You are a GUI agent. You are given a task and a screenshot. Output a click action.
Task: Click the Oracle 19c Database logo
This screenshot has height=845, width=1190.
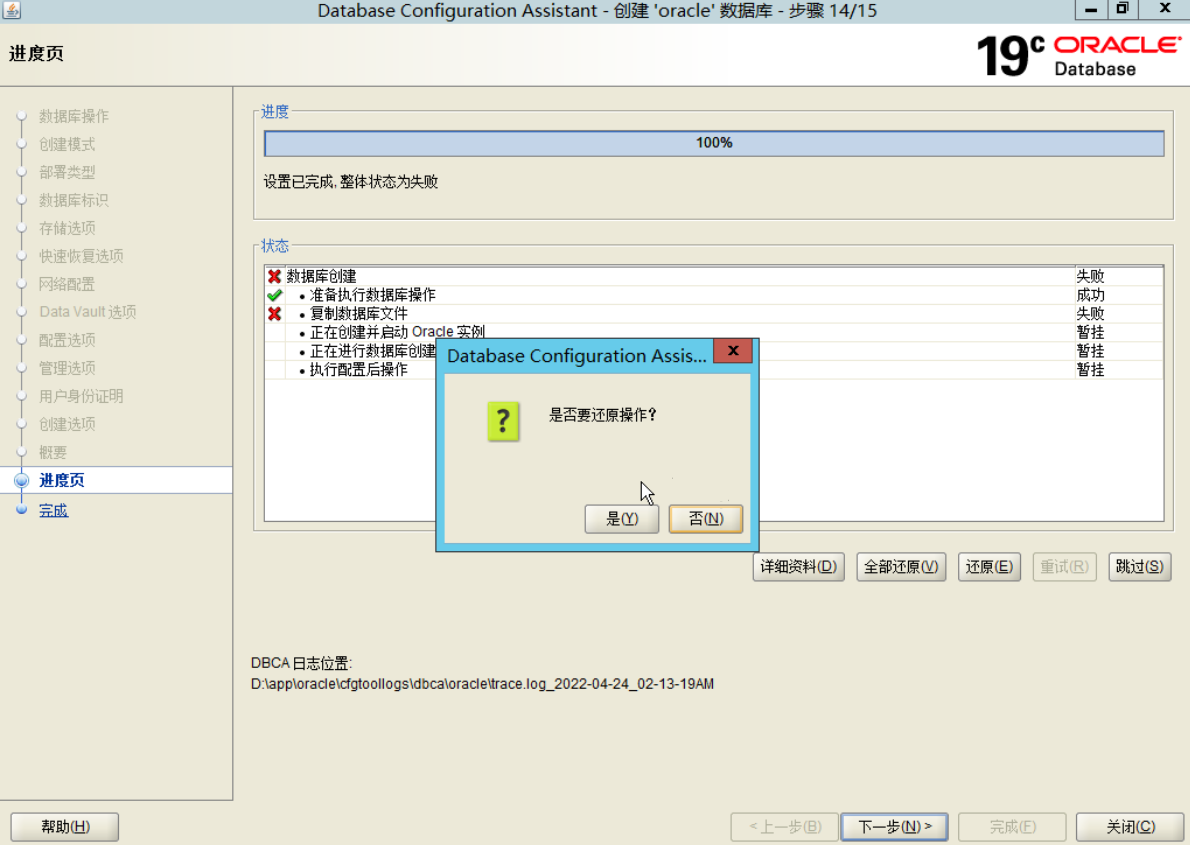tap(1078, 55)
